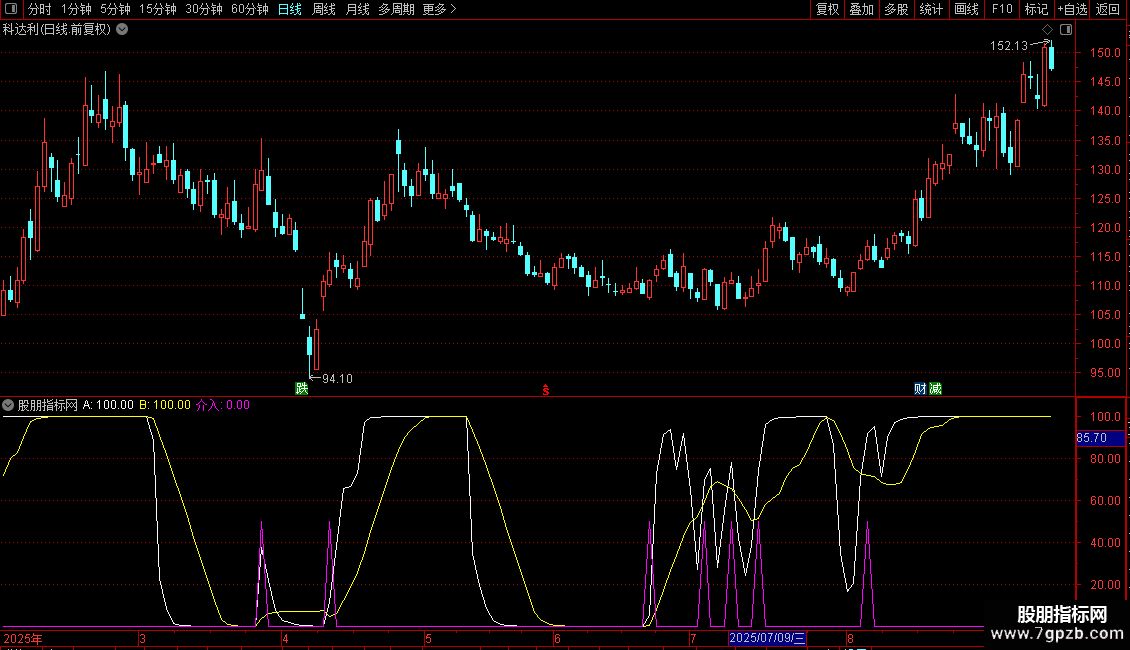
Task: Click the 叠加 overlay button
Action: click(x=861, y=9)
